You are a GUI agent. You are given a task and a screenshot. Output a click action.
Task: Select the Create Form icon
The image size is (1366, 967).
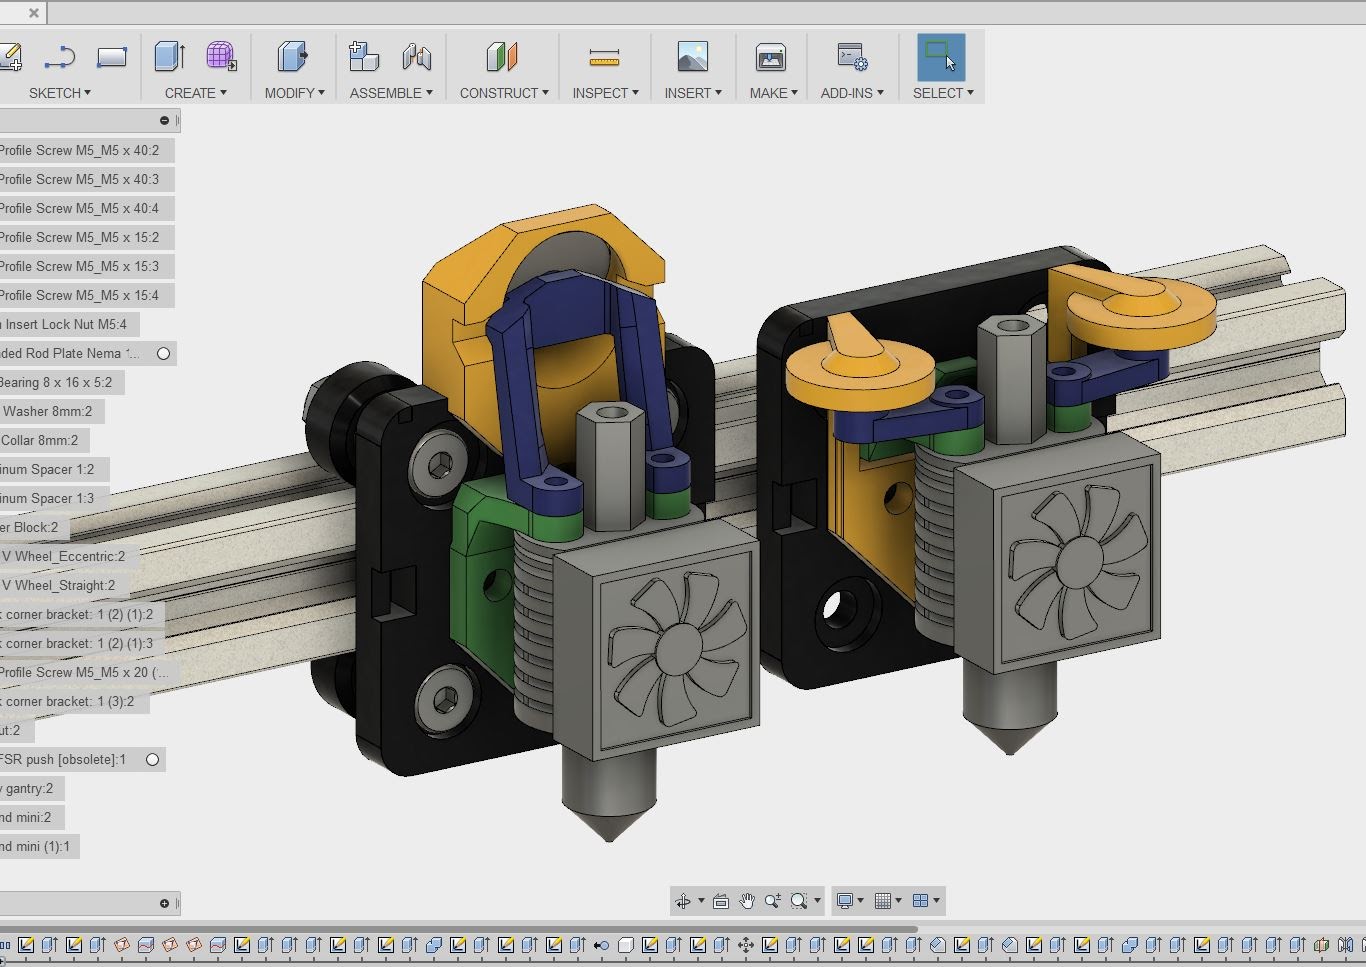tap(221, 57)
